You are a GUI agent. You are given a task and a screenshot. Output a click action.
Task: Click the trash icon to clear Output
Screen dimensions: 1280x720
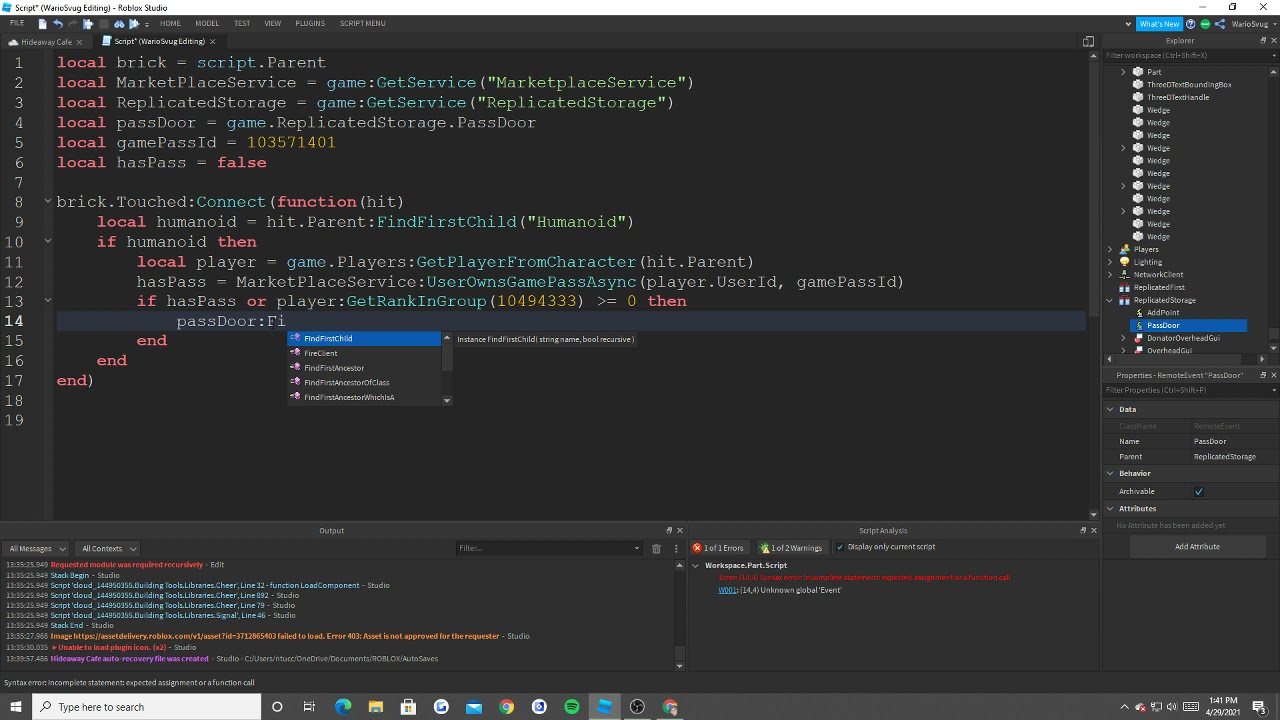click(656, 548)
